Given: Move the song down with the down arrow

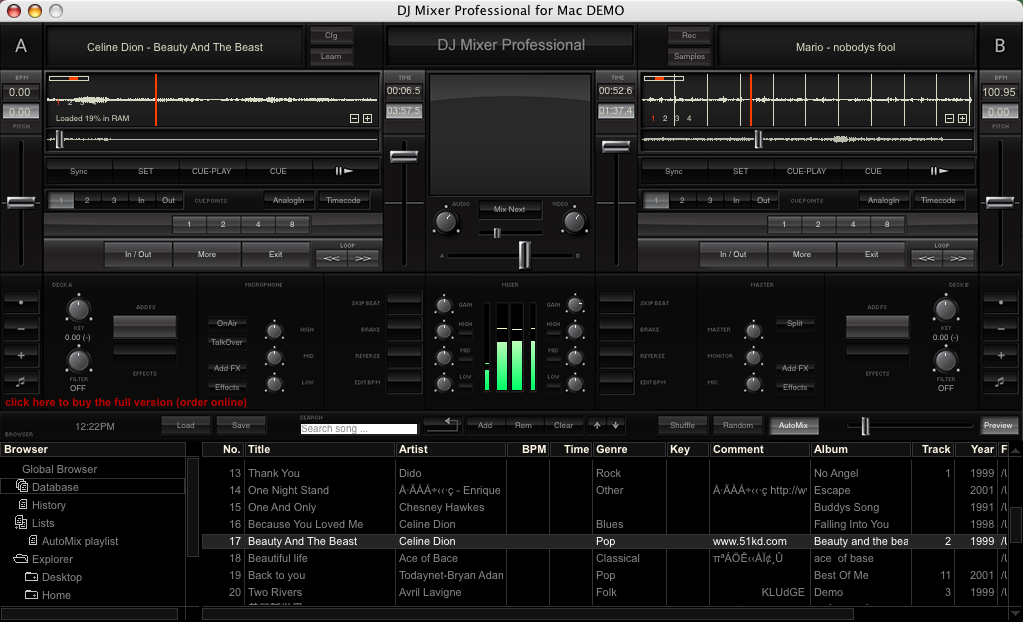Looking at the screenshot, I should point(615,425).
